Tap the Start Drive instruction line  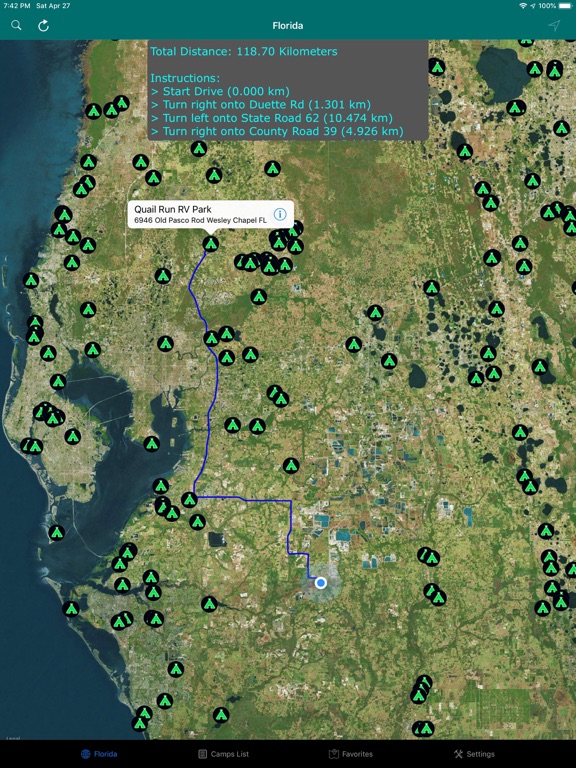coord(220,91)
